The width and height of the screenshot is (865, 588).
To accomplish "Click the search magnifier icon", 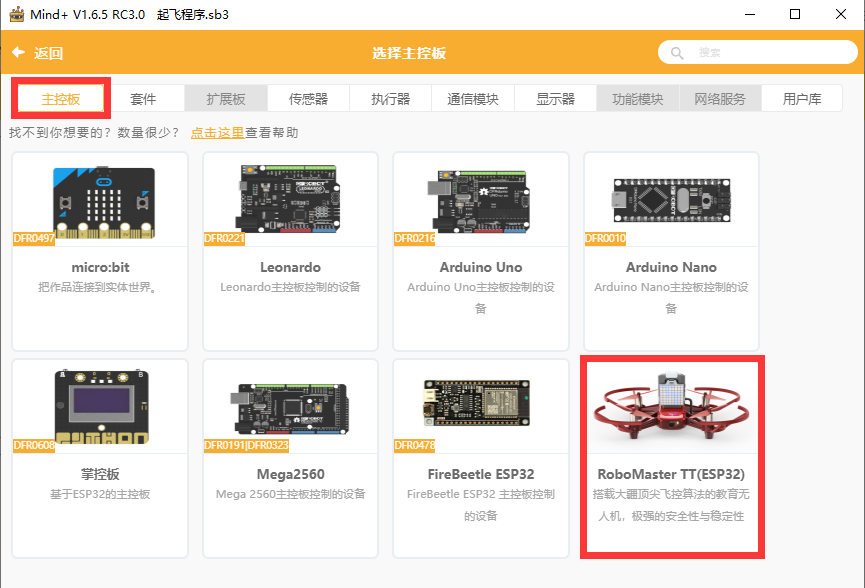I will pyautogui.click(x=677, y=53).
